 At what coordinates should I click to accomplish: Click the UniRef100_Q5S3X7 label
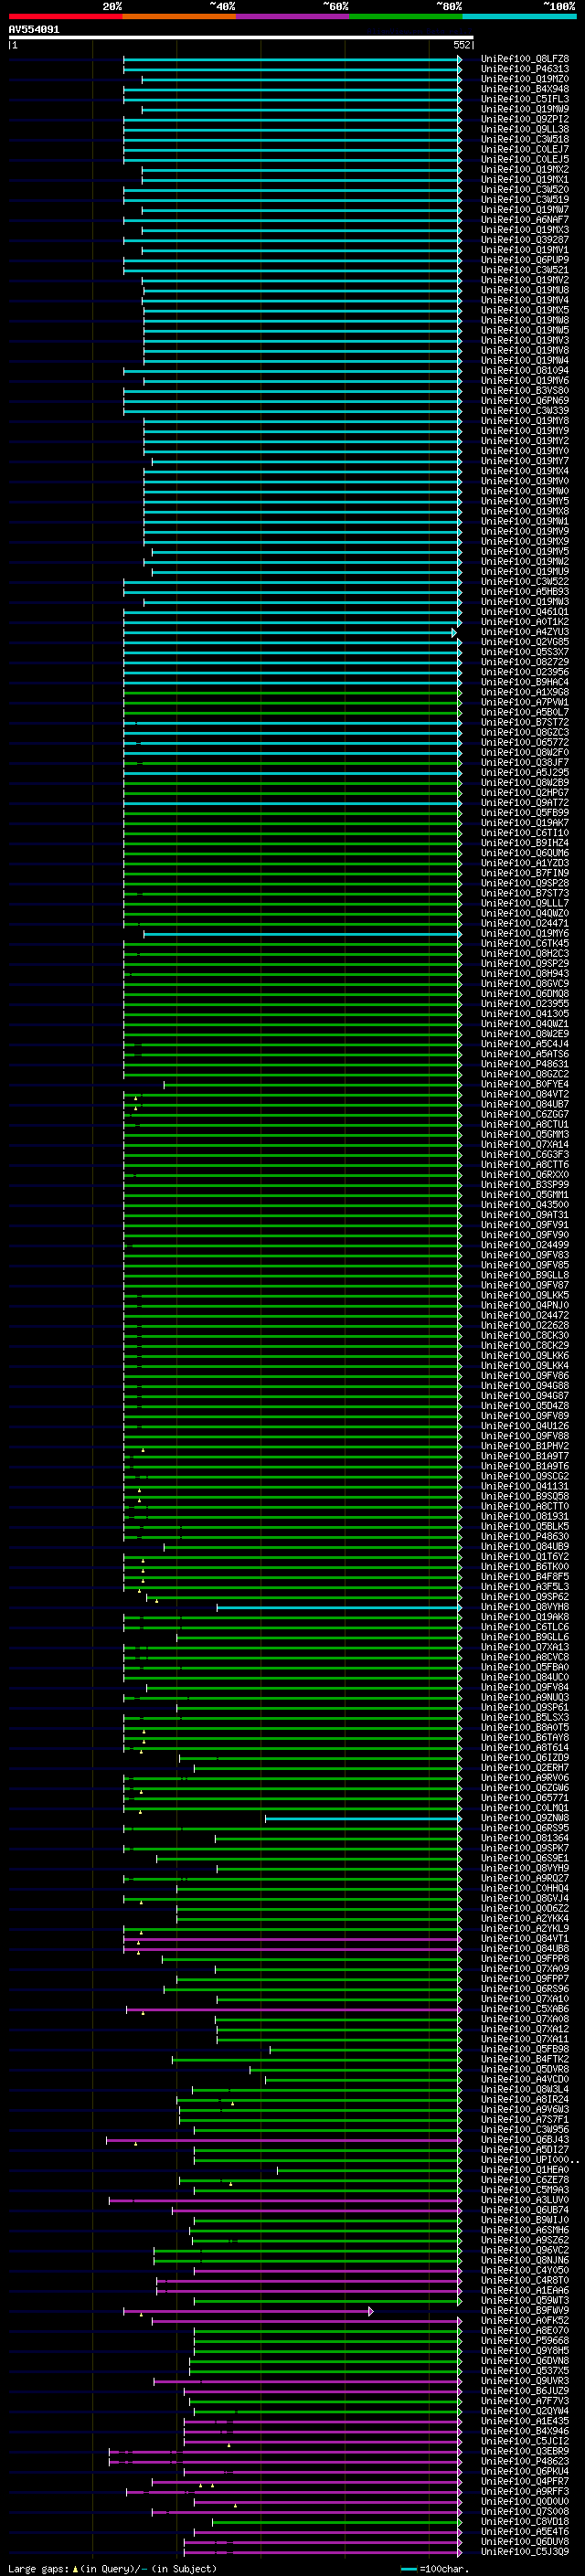click(525, 652)
